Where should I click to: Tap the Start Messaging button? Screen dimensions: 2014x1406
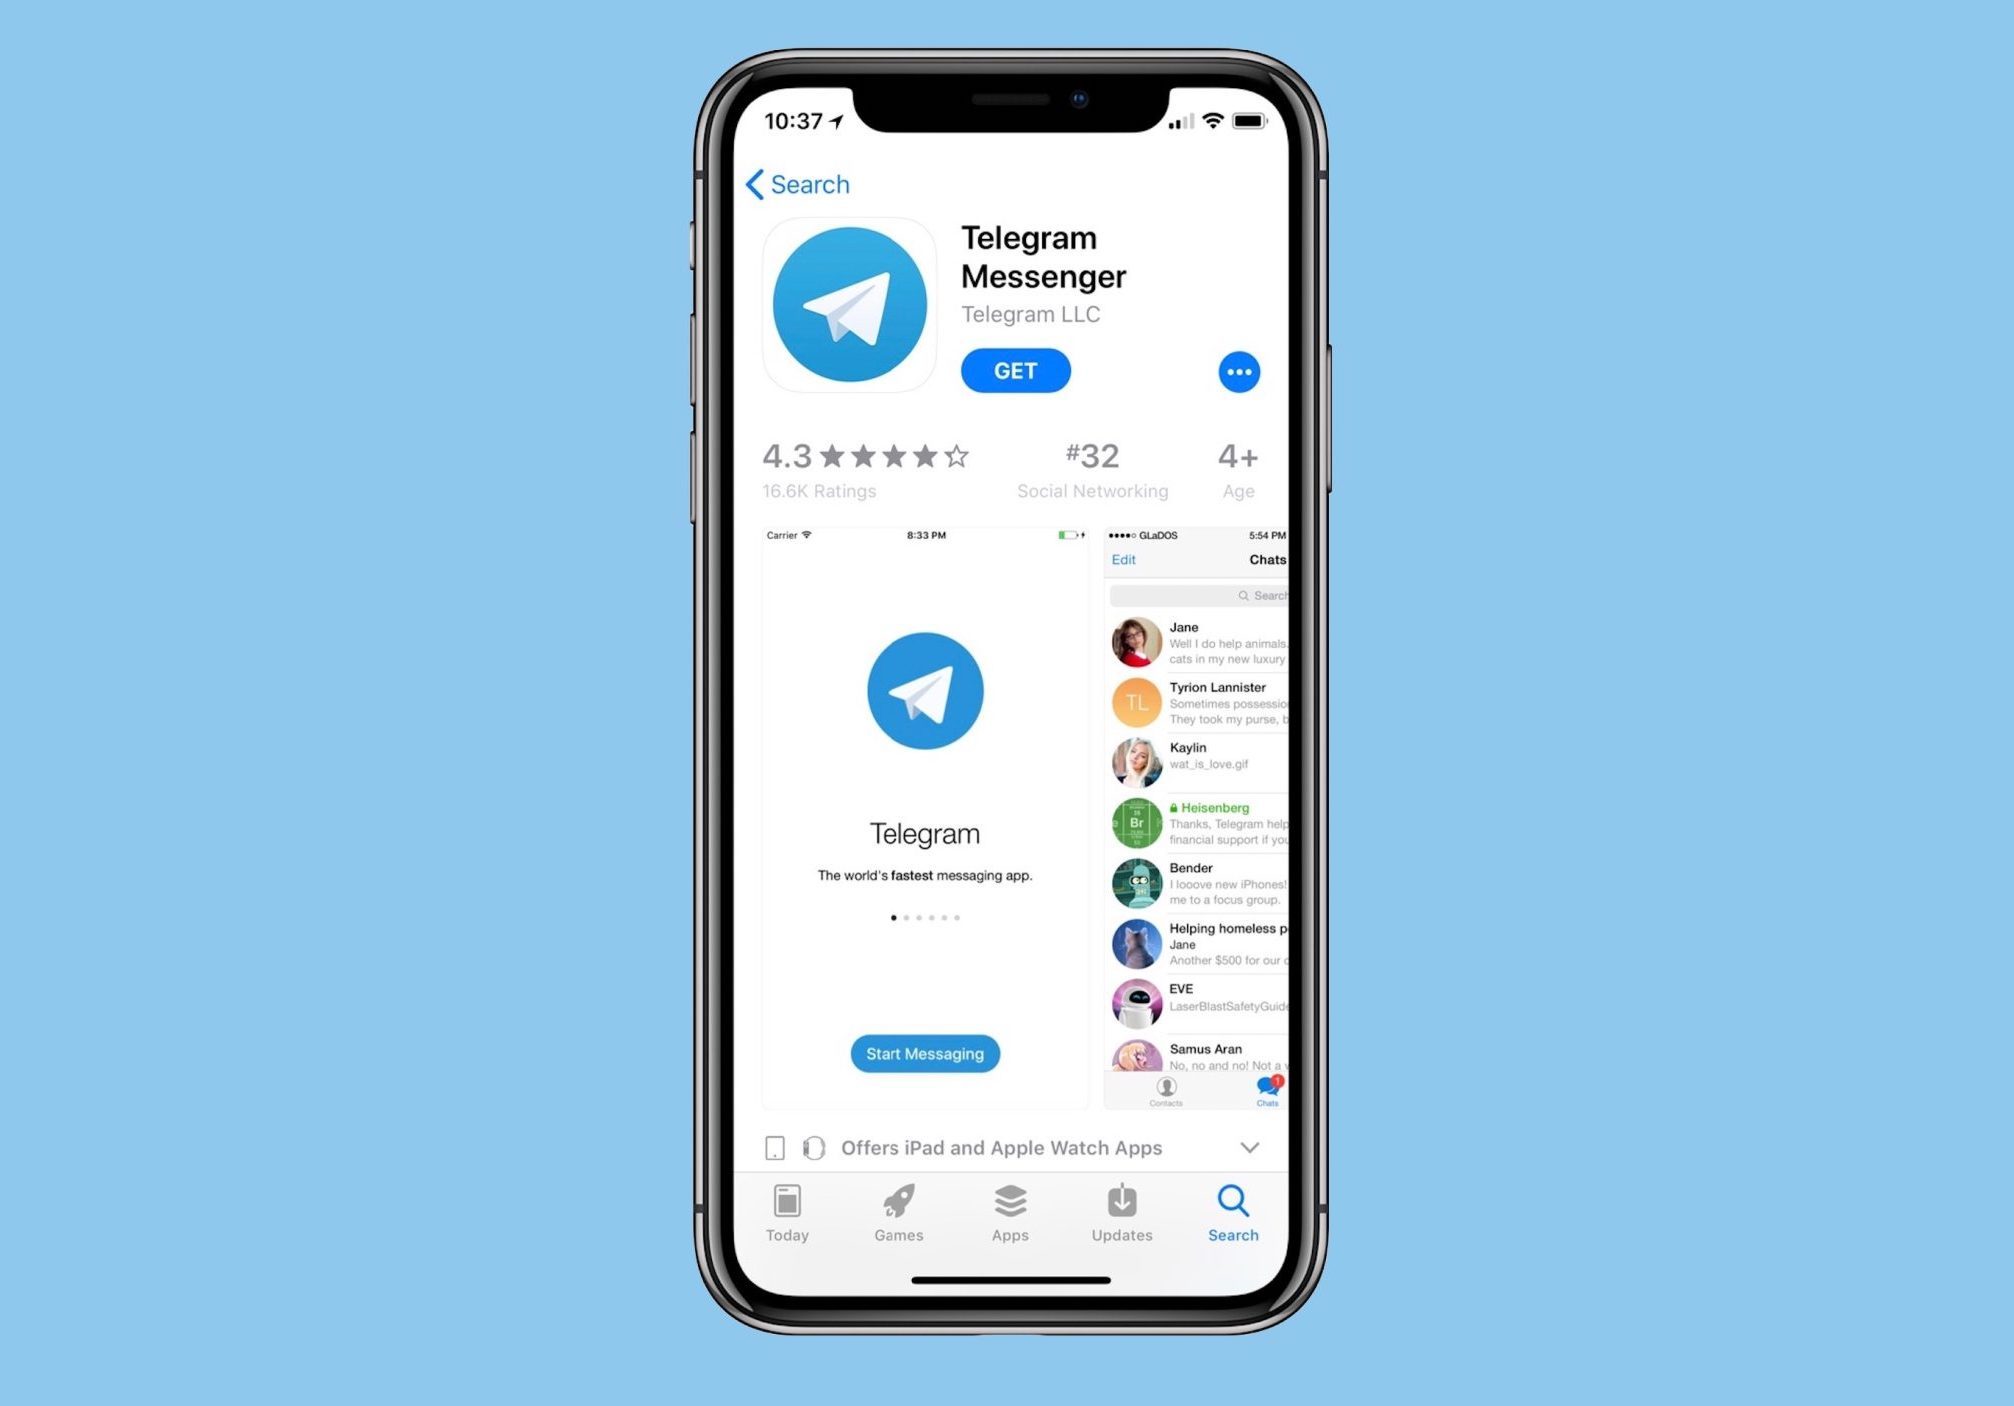926,1054
